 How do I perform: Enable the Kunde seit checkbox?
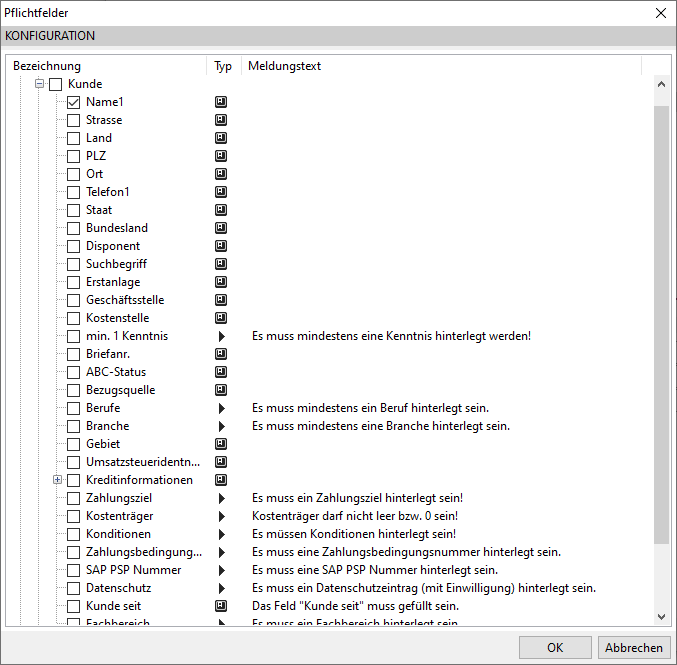[73, 606]
